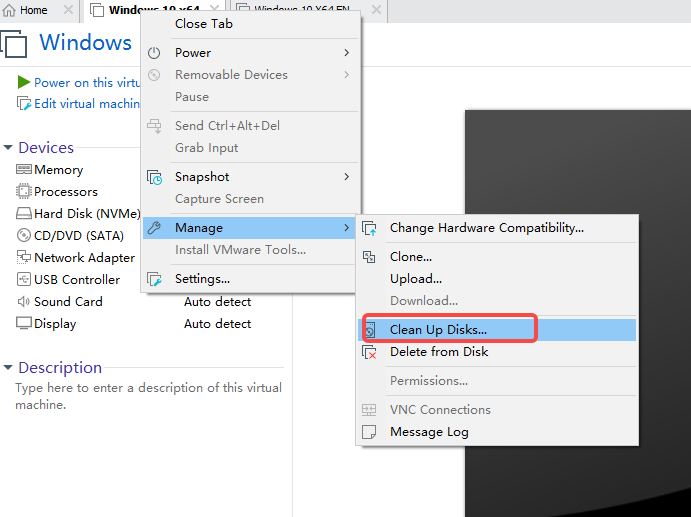
Task: Click Power on this virtual machine link
Action: 87,82
